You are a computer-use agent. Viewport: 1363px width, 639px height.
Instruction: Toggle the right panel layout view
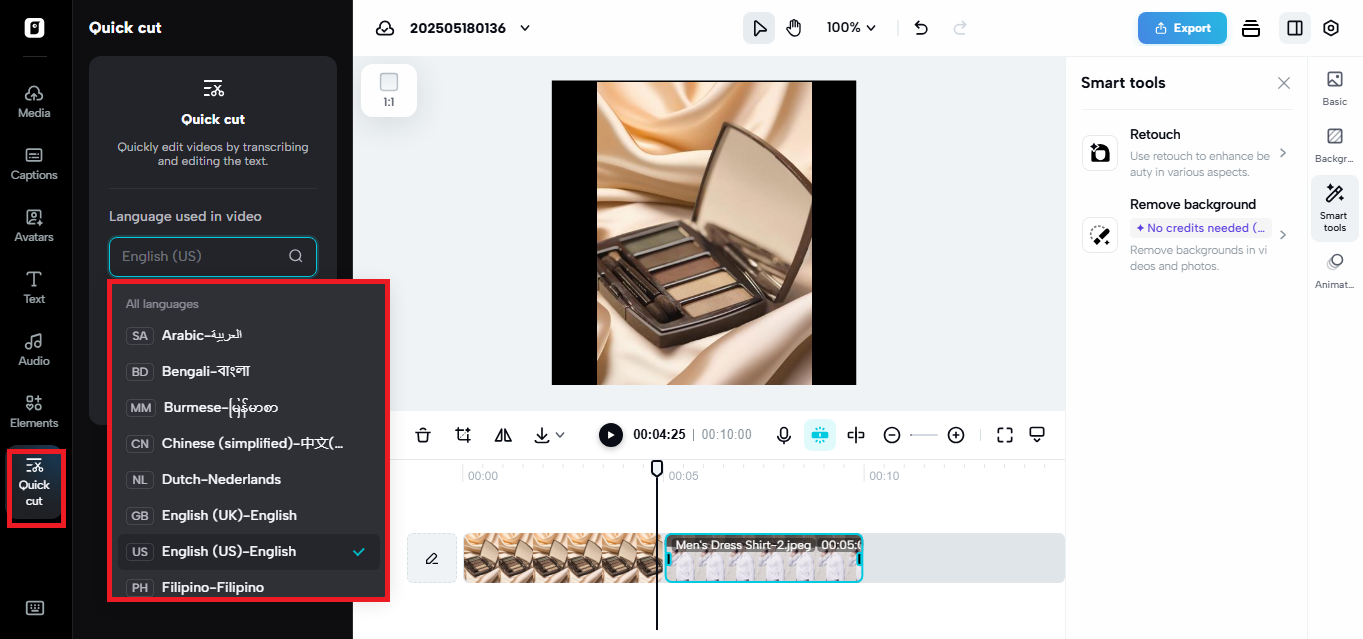tap(1294, 28)
